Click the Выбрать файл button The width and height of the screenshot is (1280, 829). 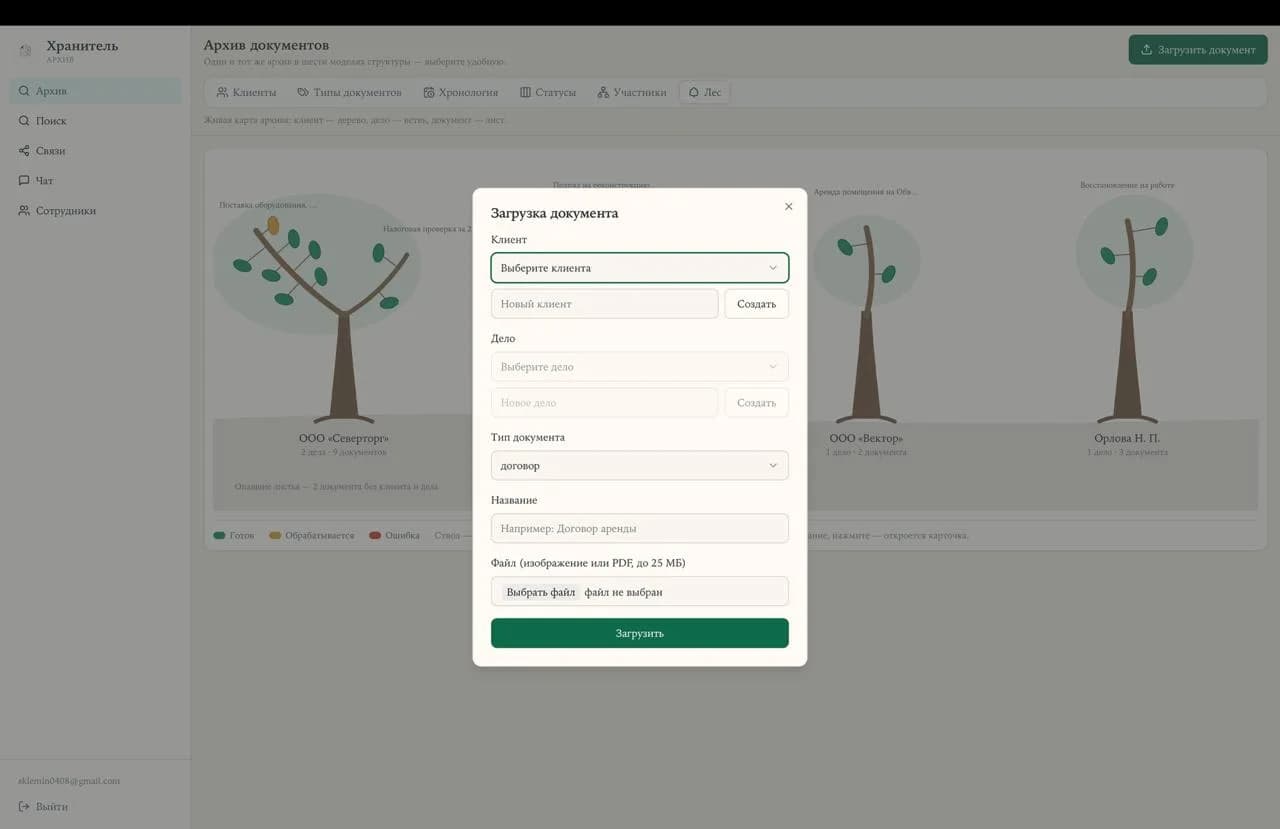tap(541, 592)
